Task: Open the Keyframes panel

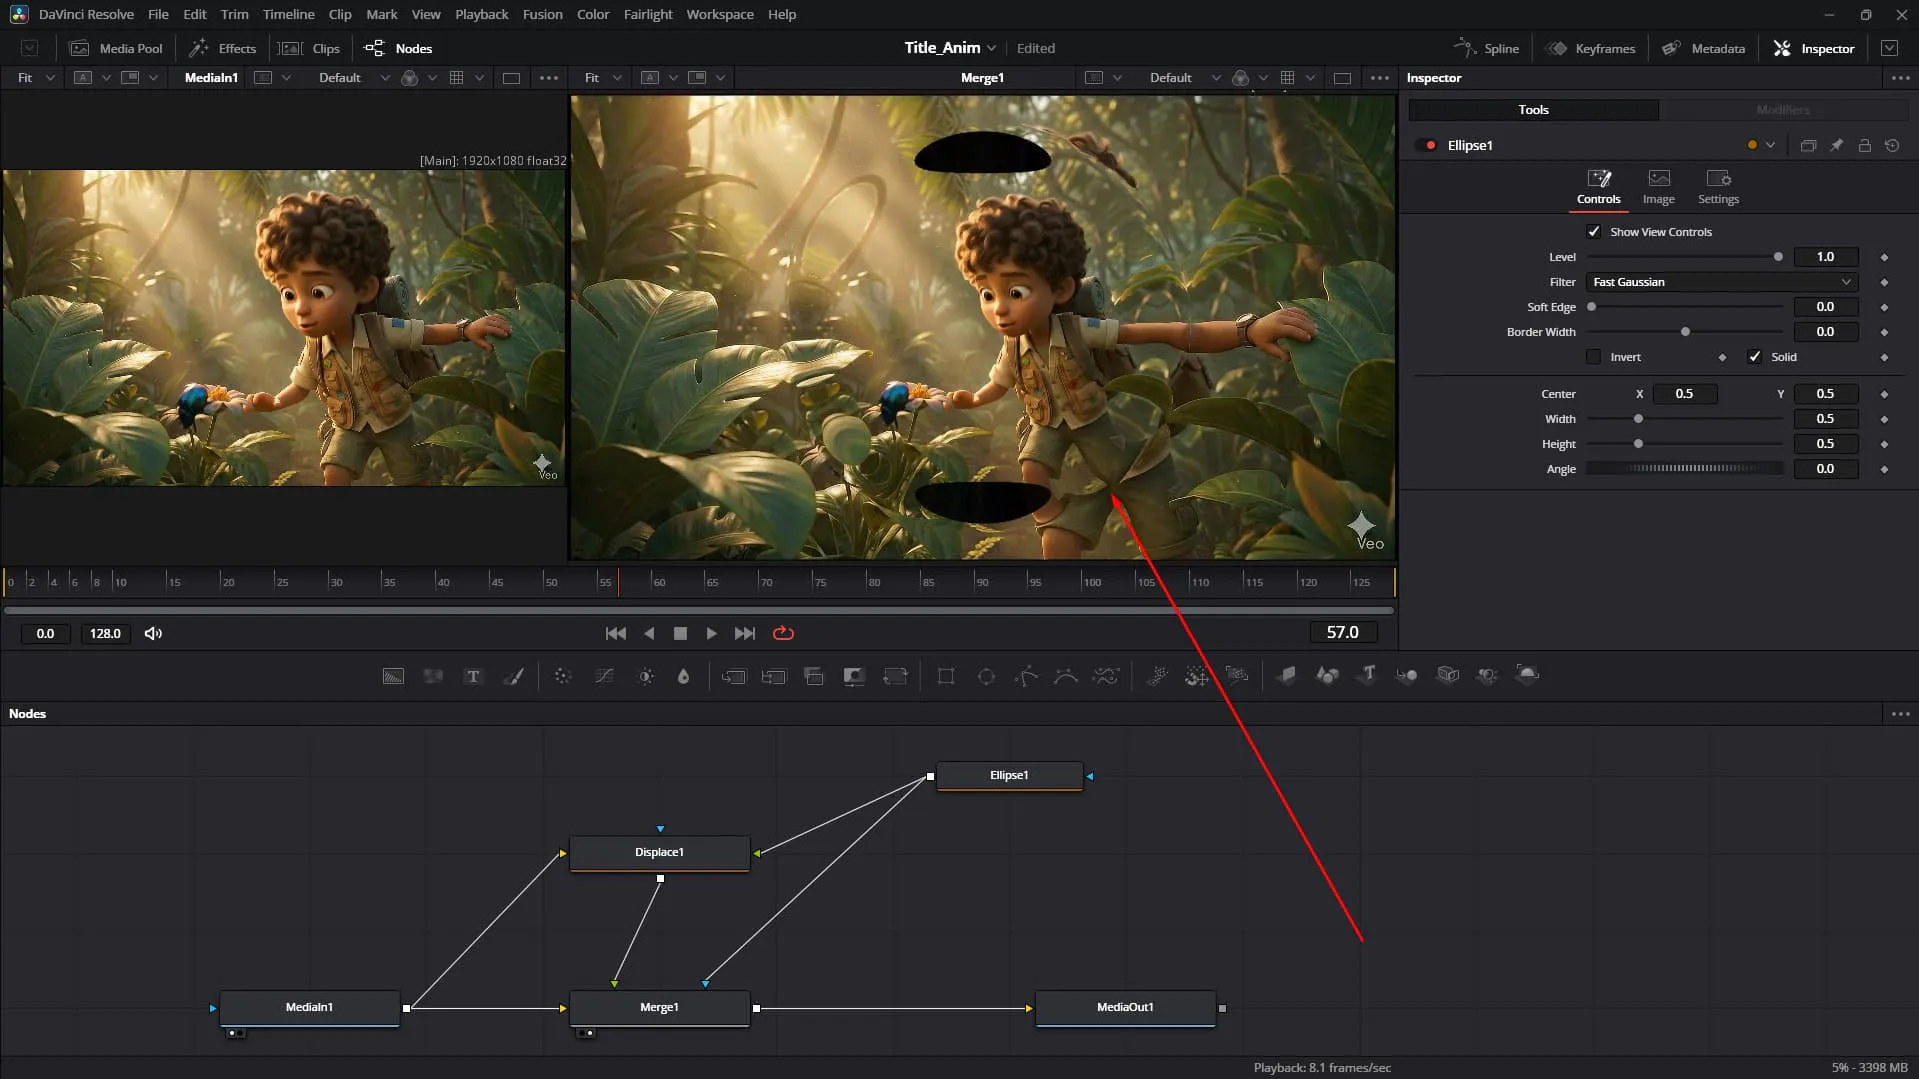Action: [x=1591, y=48]
